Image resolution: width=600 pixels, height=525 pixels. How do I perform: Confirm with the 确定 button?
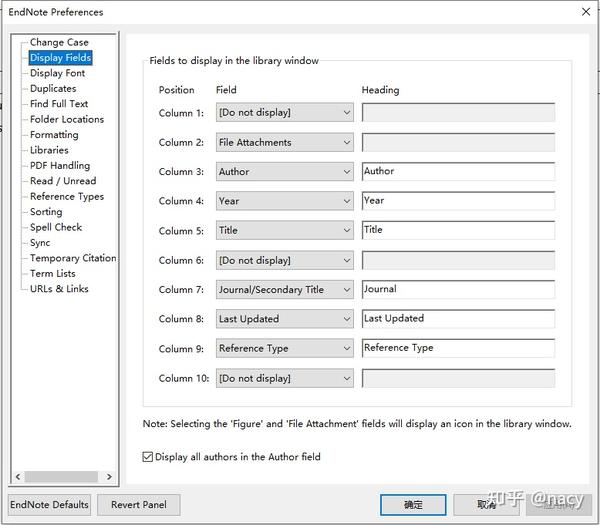(x=413, y=505)
